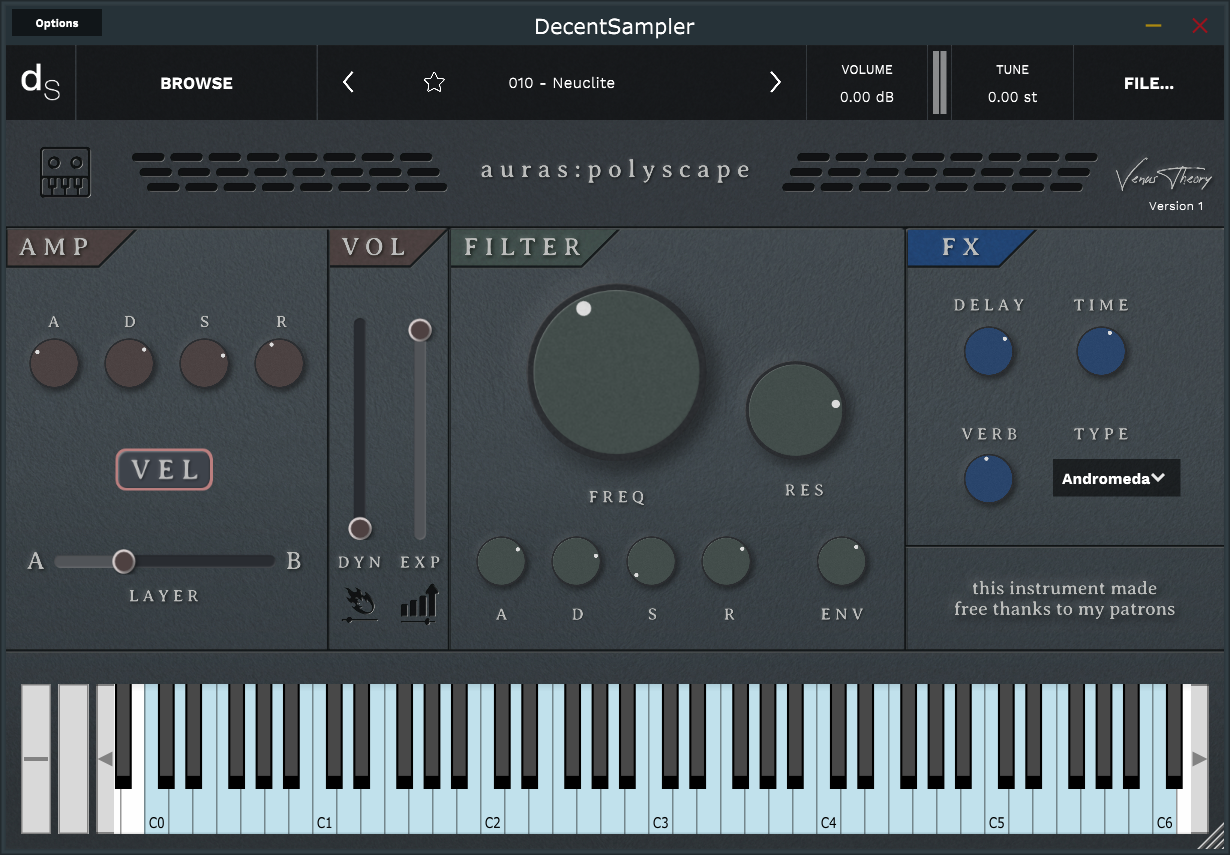Toggle the VEL velocity button
The width and height of the screenshot is (1230, 855).
164,469
